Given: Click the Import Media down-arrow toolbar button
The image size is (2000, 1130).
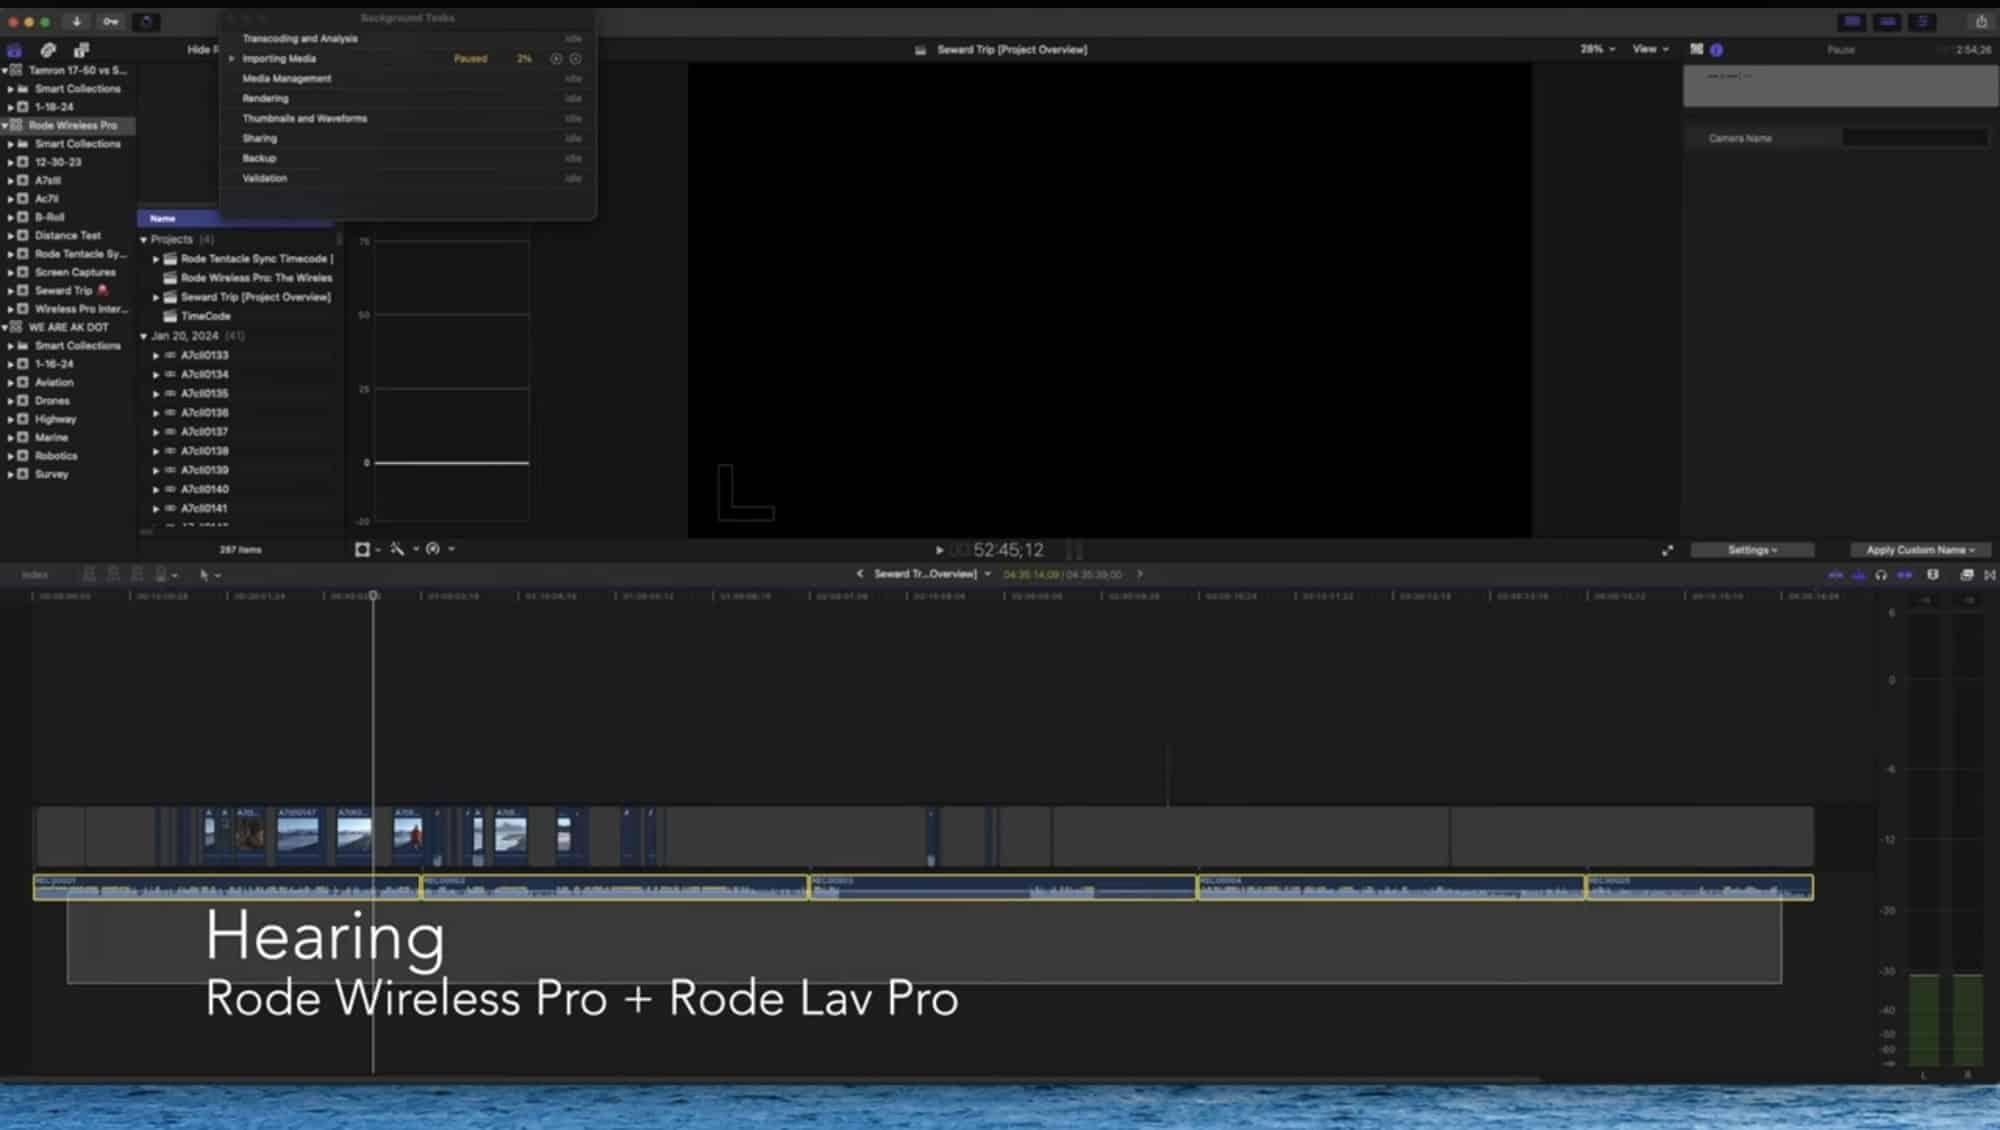Looking at the screenshot, I should [76, 21].
